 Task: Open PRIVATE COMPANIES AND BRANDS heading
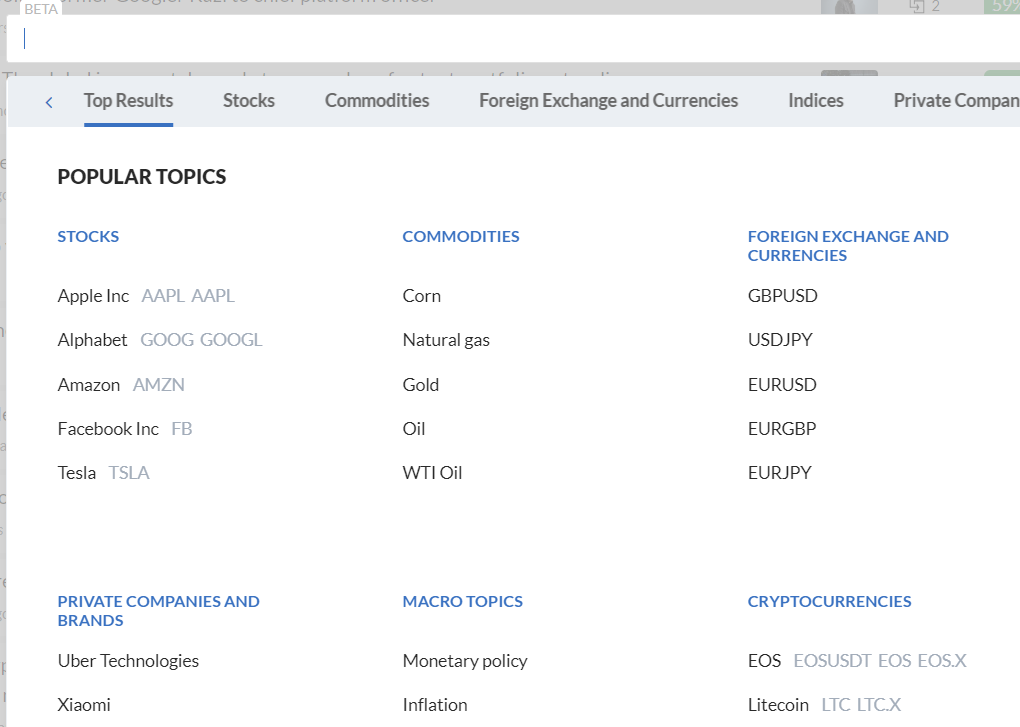click(158, 611)
